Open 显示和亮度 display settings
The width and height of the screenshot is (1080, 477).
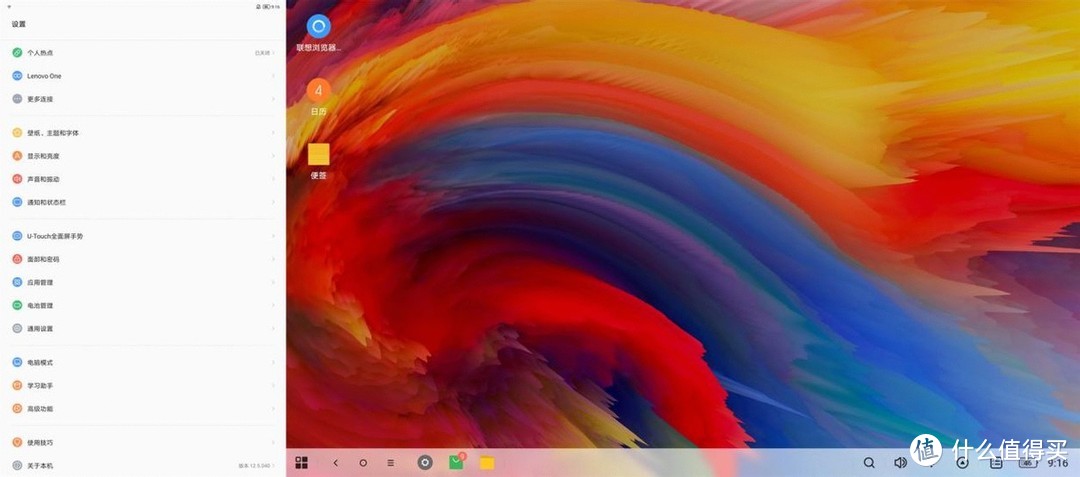[x=43, y=156]
